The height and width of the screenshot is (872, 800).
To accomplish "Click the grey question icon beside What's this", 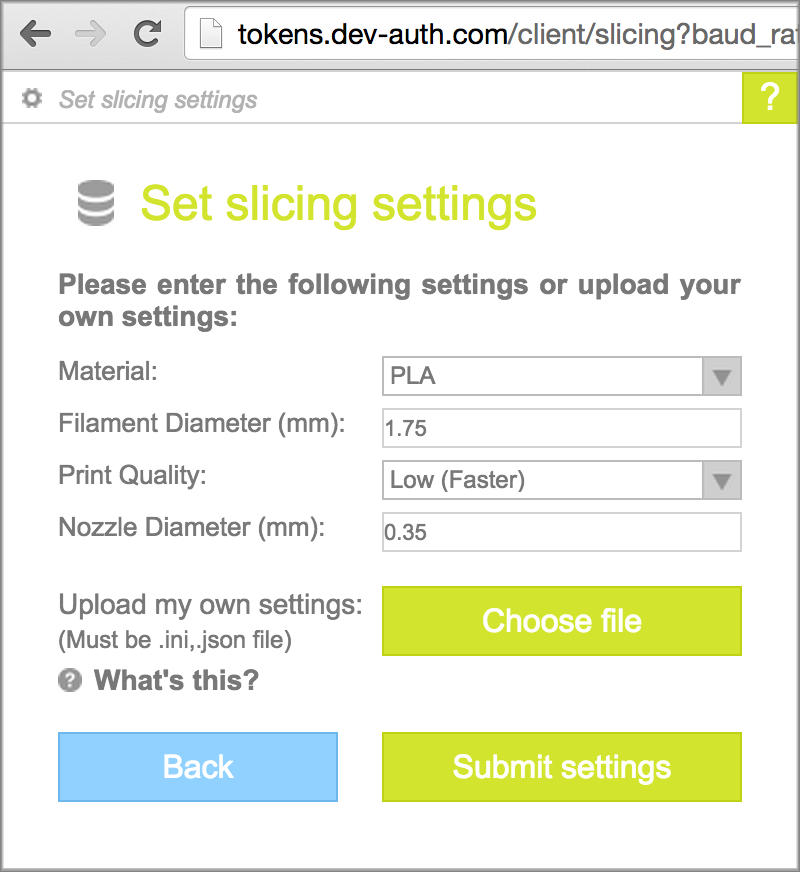I will 69,681.
